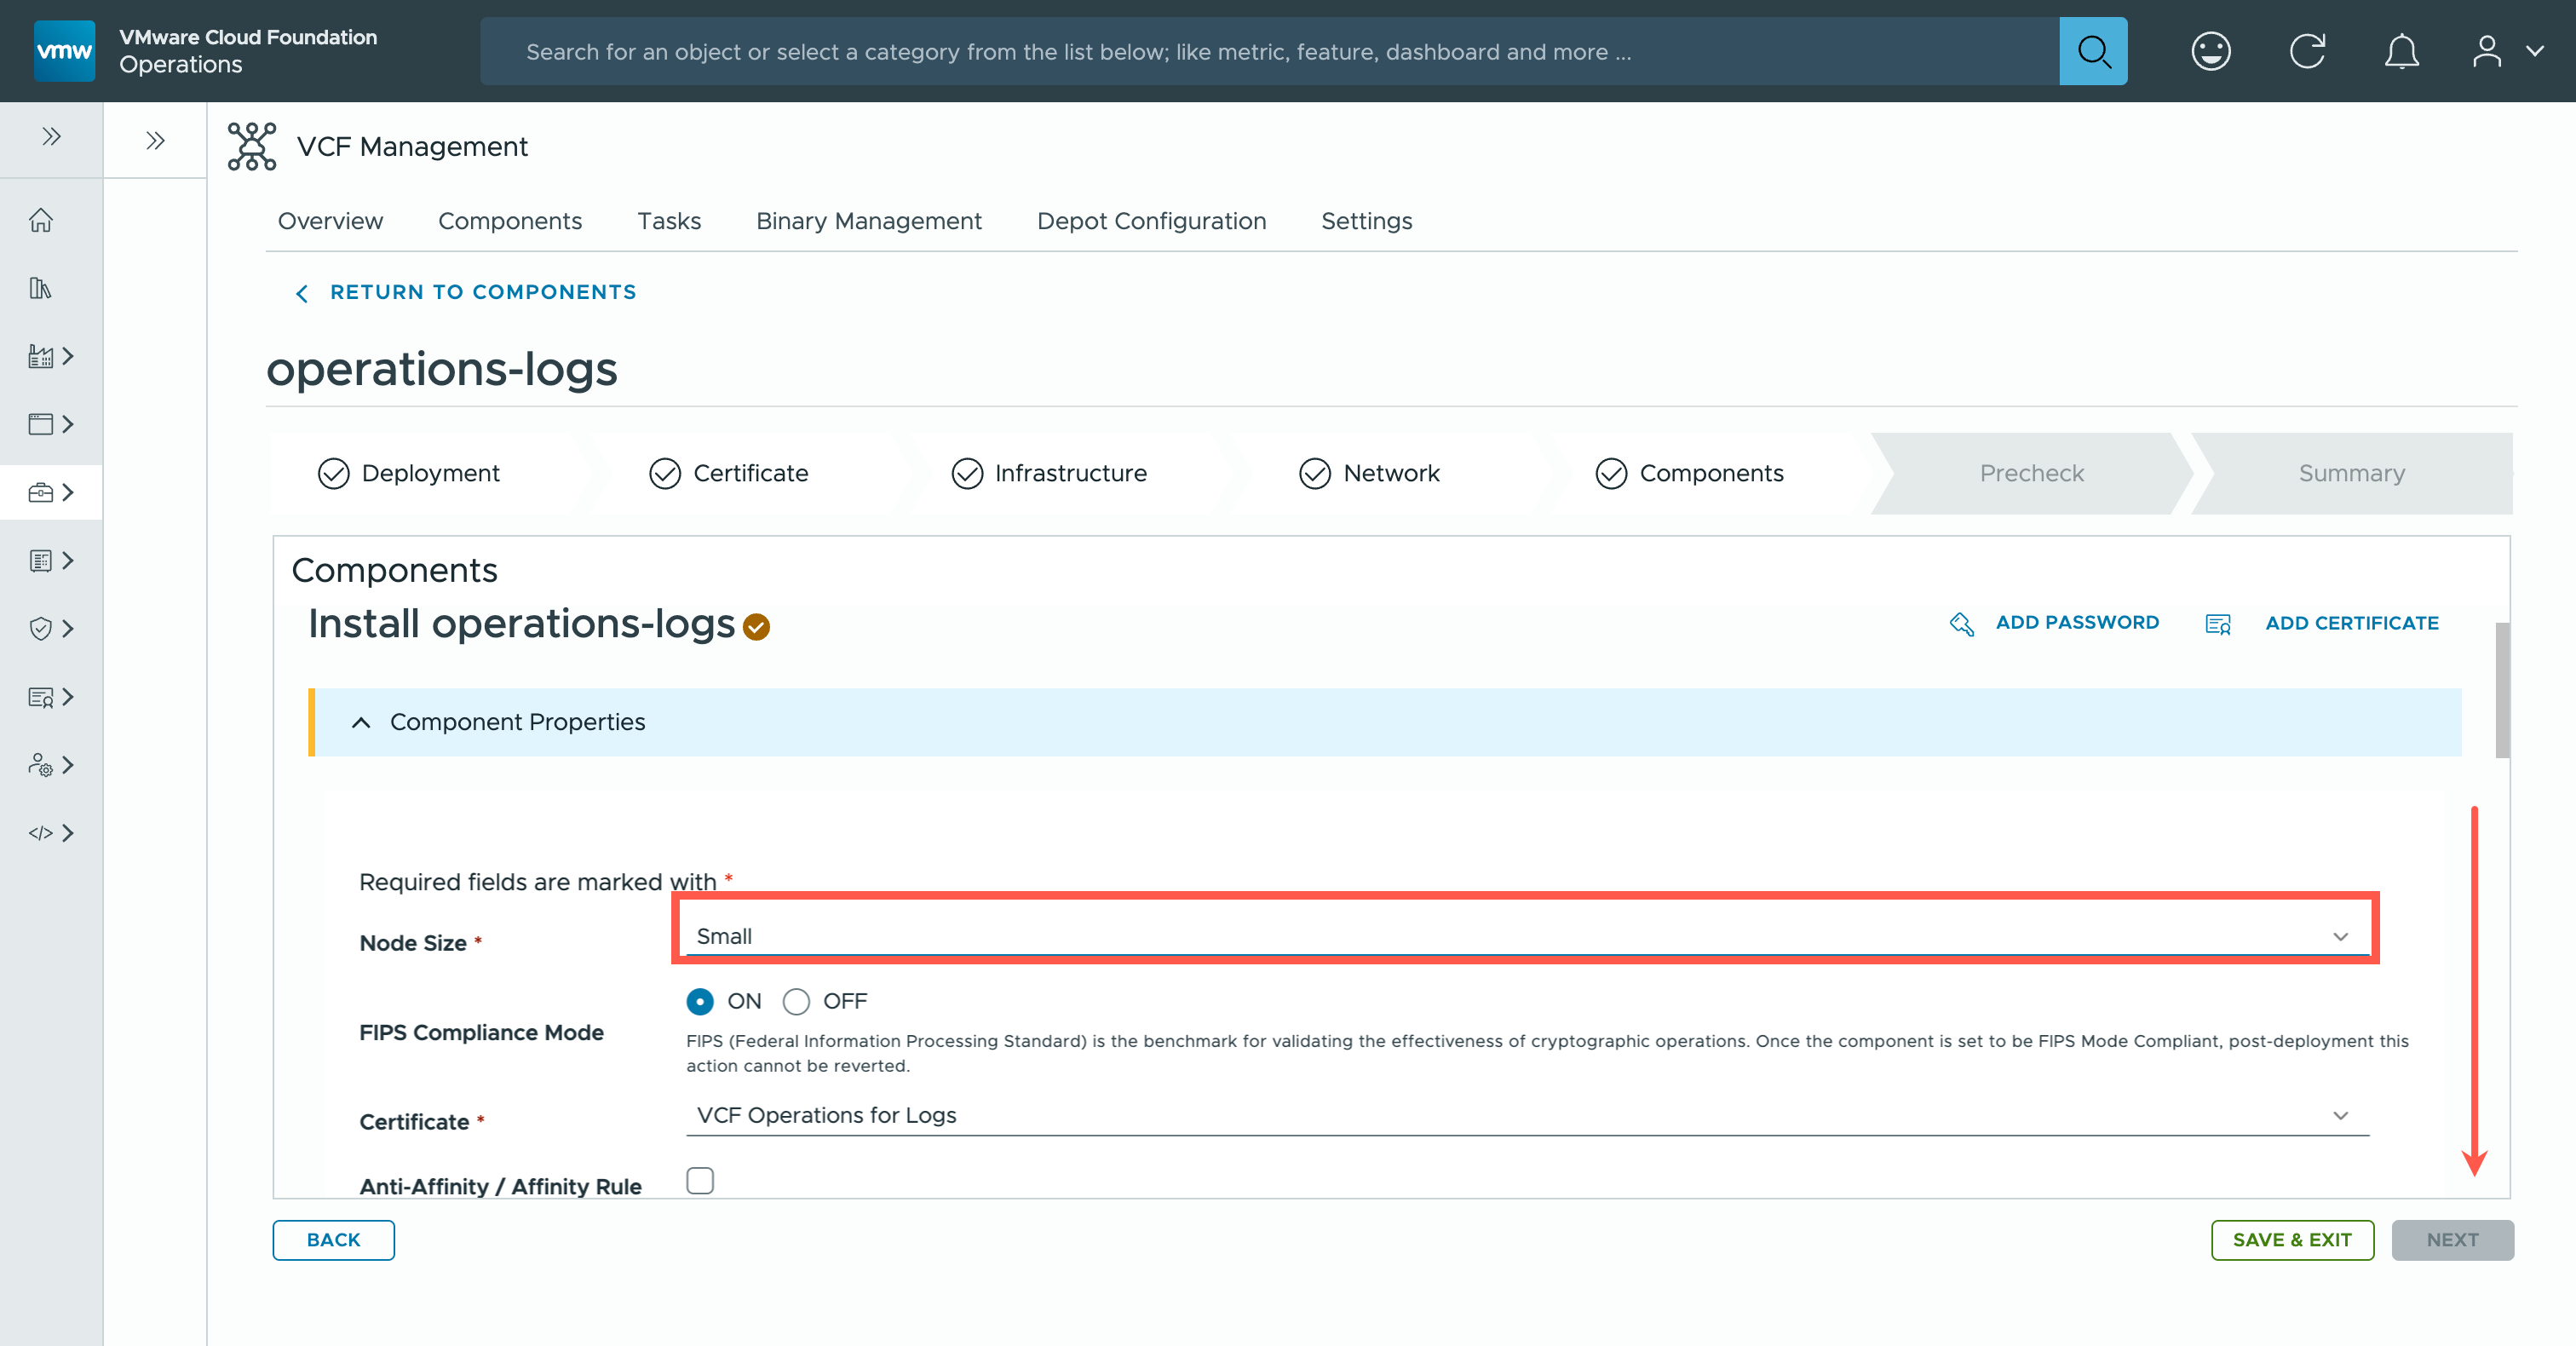Switch to Binary Management tab

click(x=868, y=221)
